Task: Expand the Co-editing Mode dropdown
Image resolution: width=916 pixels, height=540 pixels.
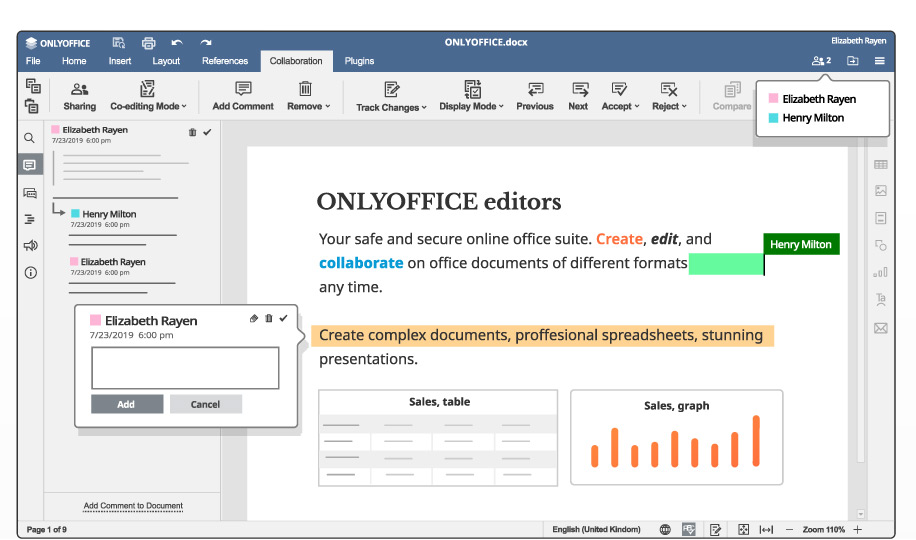Action: [148, 106]
